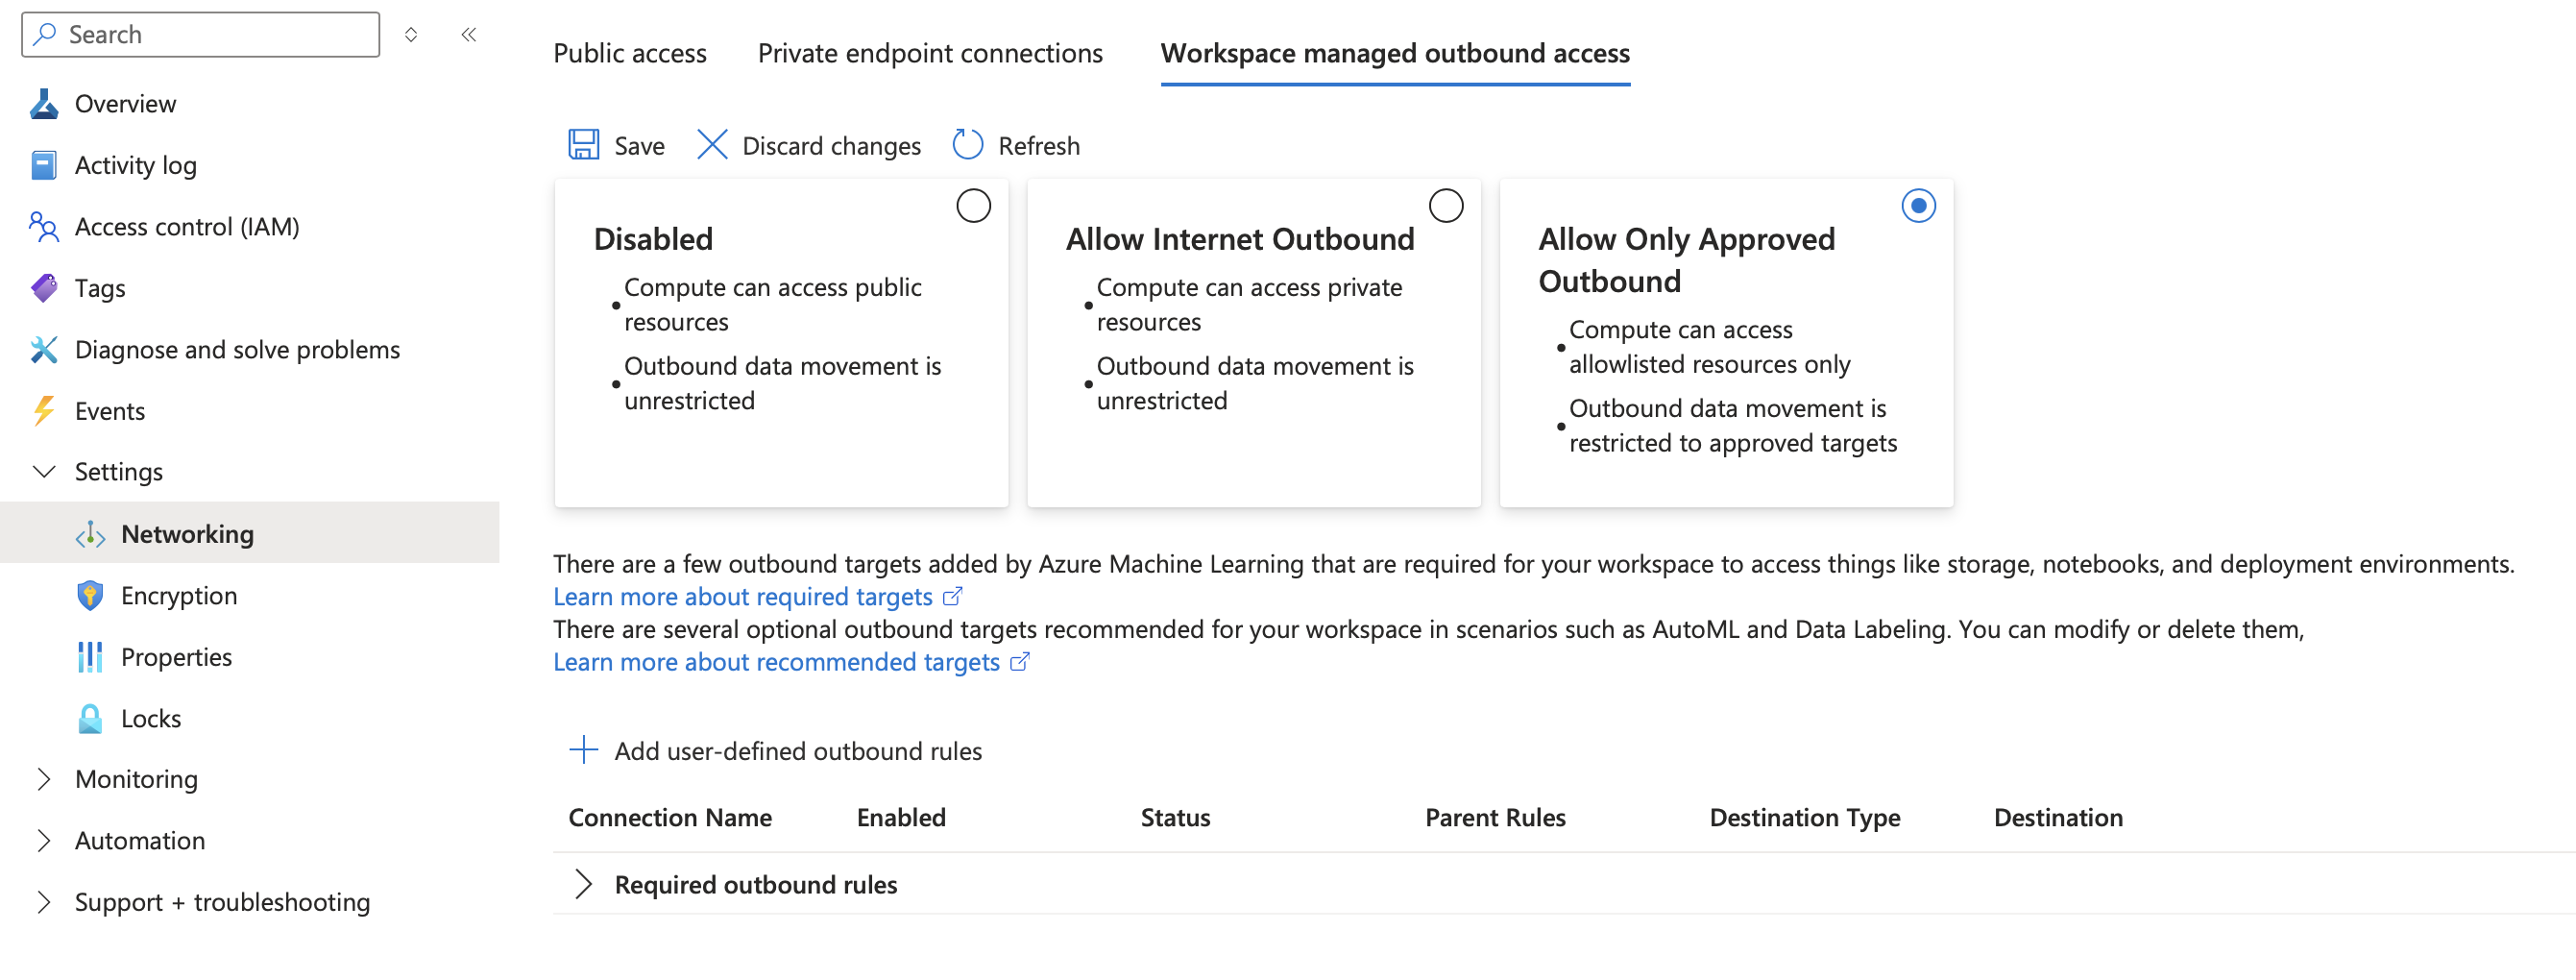Click the Destination column header

tap(2058, 818)
